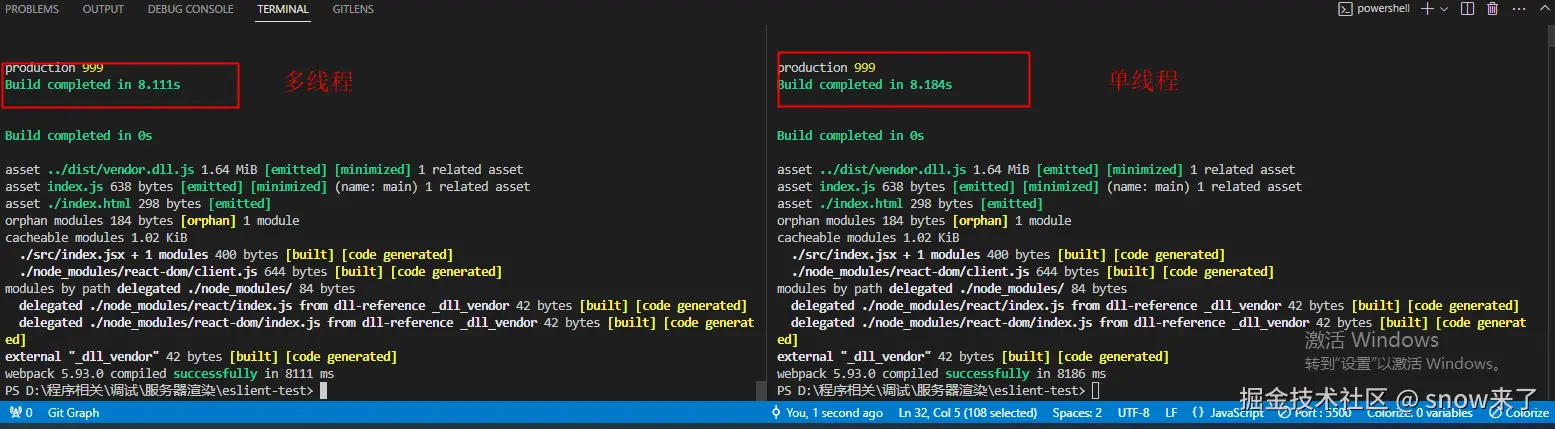This screenshot has width=1555, height=429.
Task: Change the LF end-of-line sequence
Action: coord(1171,413)
